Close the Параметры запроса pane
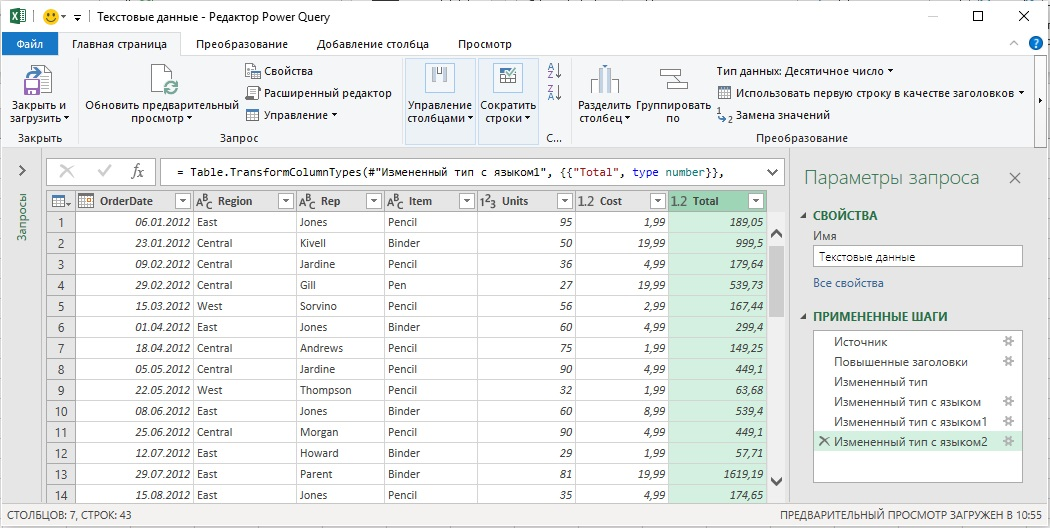 tap(1015, 178)
